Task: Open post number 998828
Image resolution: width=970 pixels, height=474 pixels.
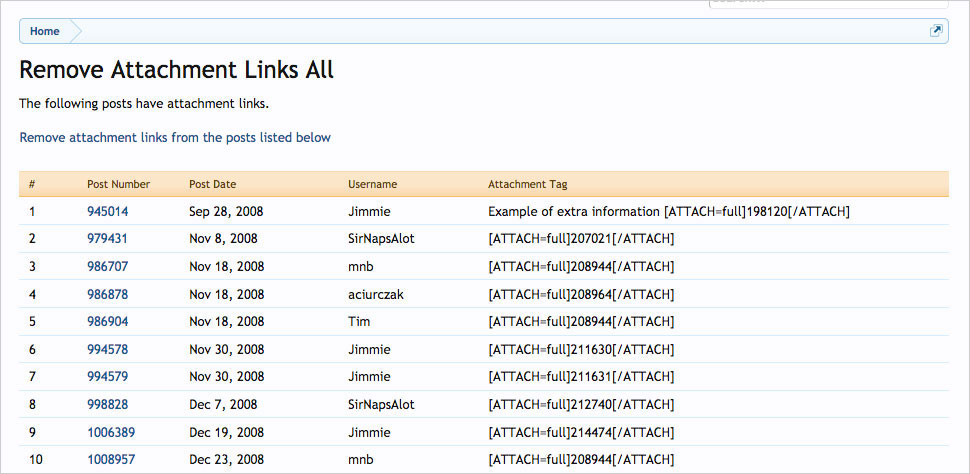Action: (107, 405)
